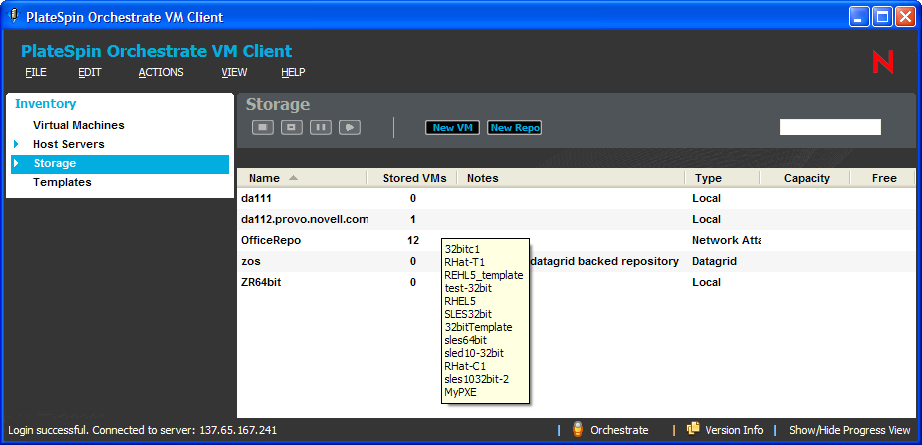Viewport: 922px width, 445px height.
Task: Click the search field in Storage toolbar
Action: tap(830, 127)
